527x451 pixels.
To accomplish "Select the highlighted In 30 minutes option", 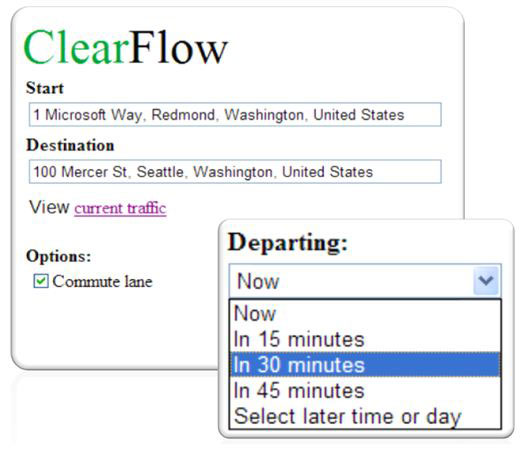I will tap(365, 365).
